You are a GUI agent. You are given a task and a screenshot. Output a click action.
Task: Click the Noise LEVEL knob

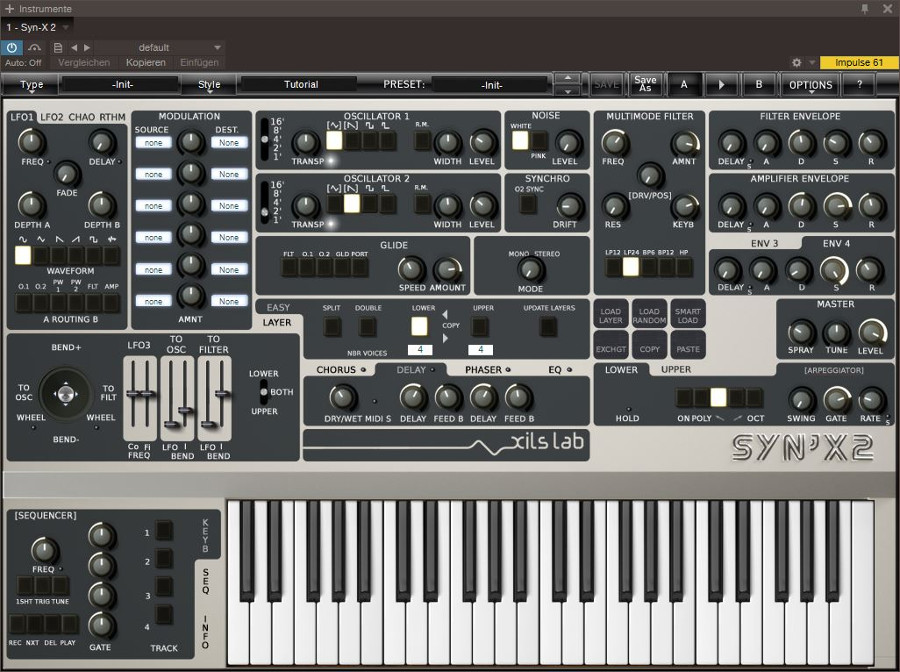[x=568, y=142]
